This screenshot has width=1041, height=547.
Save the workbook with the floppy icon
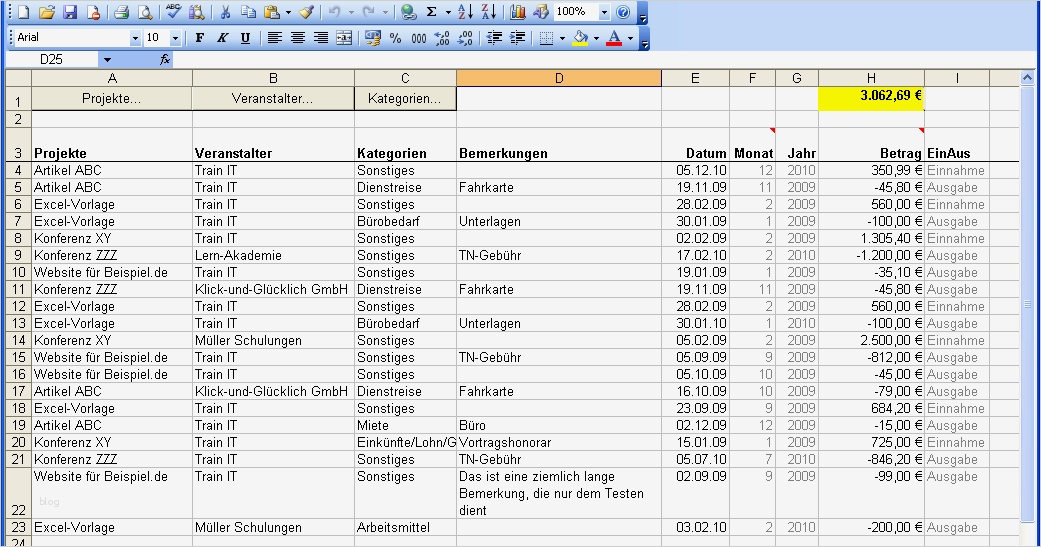coord(70,12)
